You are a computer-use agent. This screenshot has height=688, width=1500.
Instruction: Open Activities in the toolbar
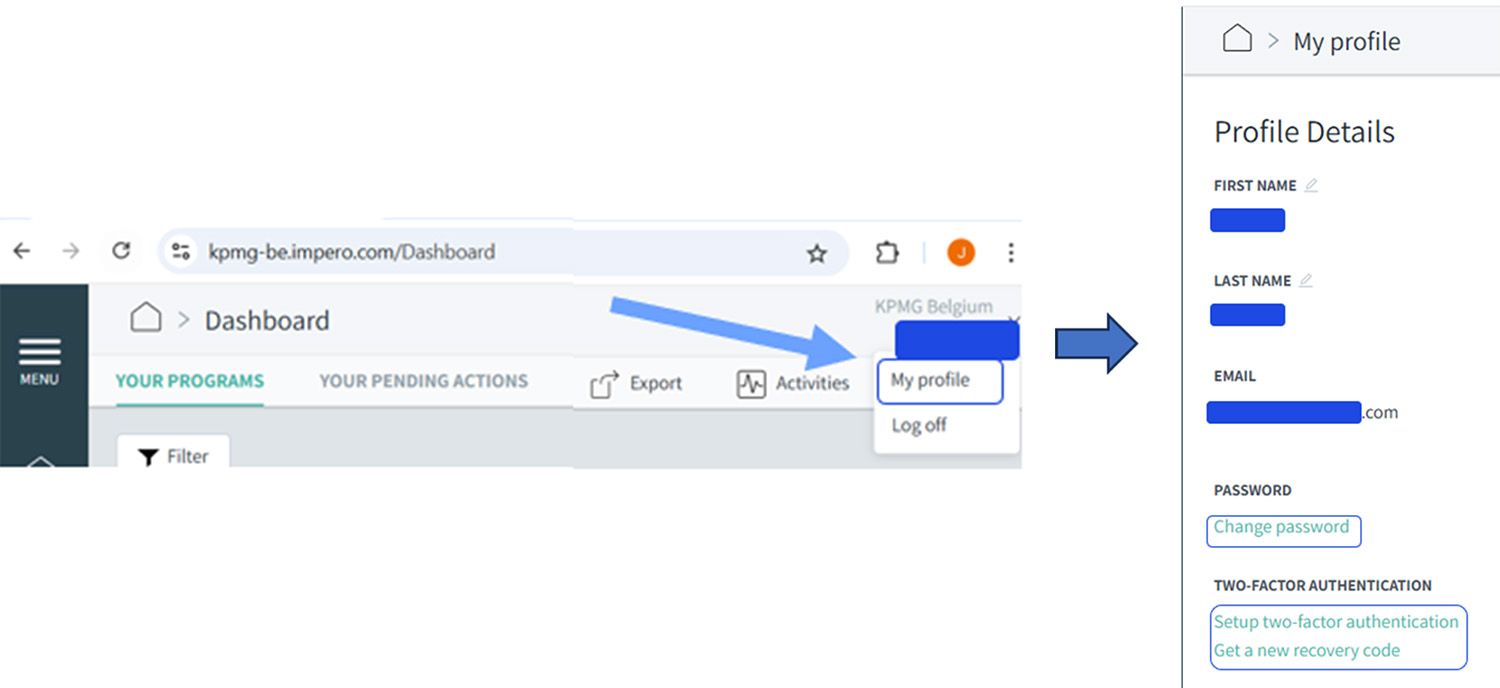(x=793, y=383)
